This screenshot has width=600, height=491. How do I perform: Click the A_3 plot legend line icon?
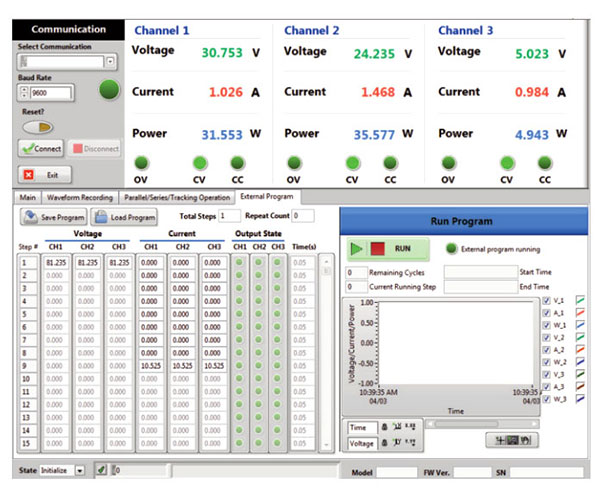[580, 386]
